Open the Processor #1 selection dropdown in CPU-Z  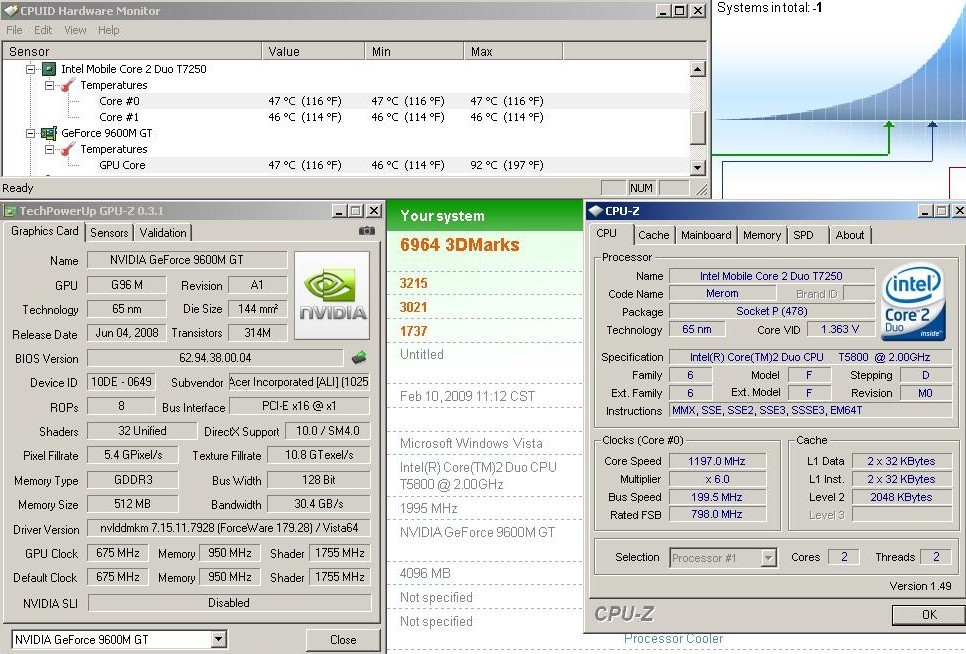click(x=768, y=558)
